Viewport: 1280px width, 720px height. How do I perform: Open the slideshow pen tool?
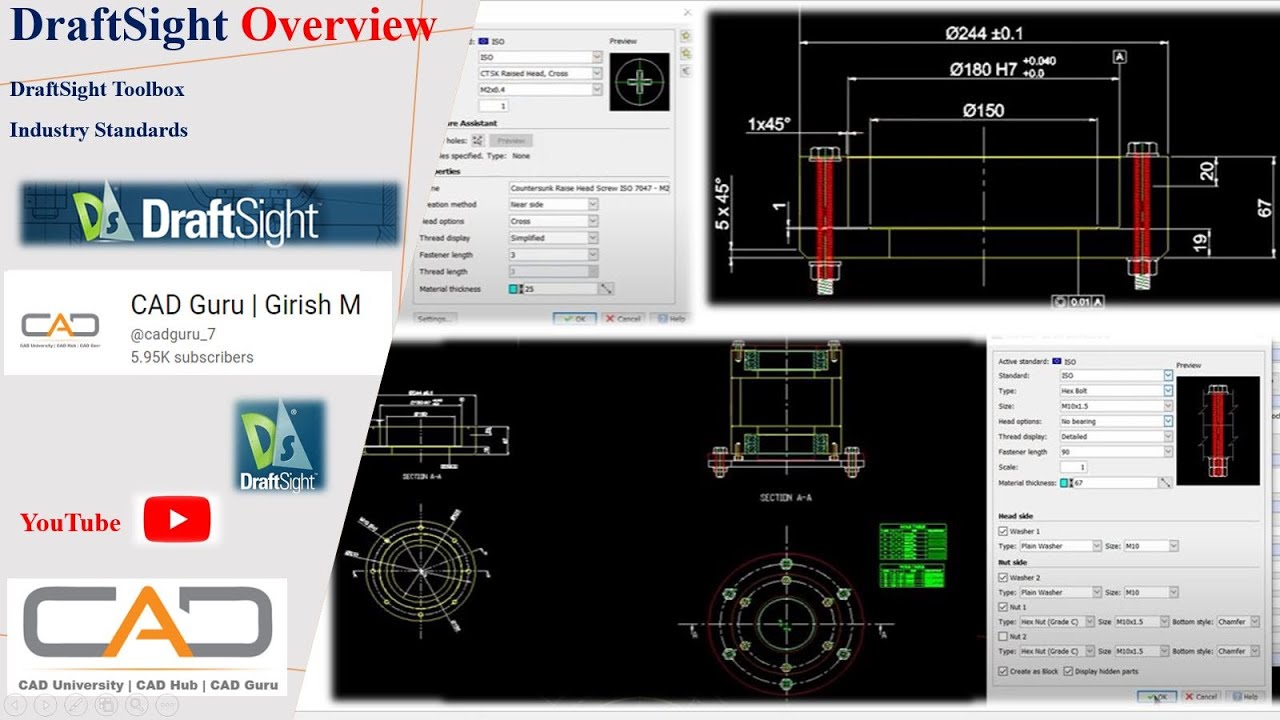pos(76,705)
